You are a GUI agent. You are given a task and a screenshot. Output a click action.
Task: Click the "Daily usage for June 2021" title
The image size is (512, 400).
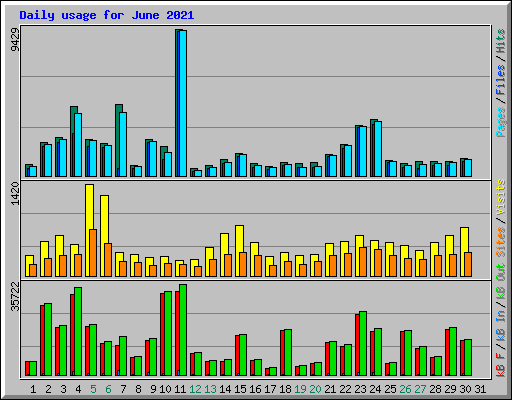(x=106, y=16)
